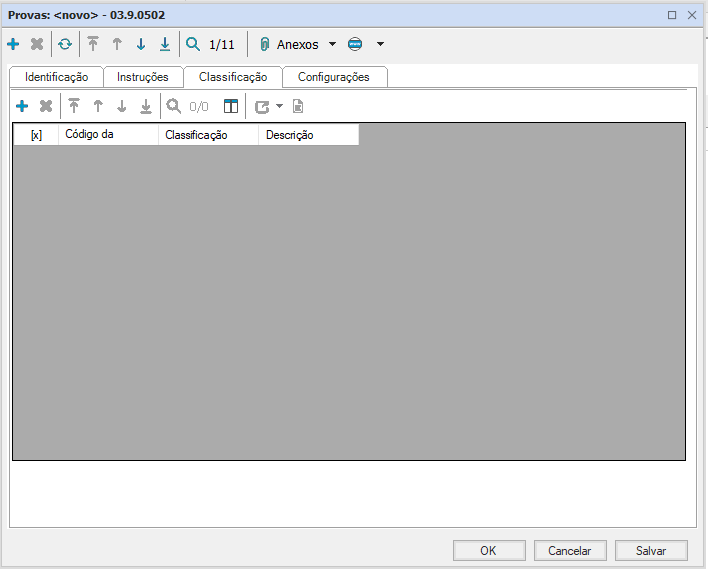The image size is (708, 569).
Task: Click the Cancelar button
Action: (569, 550)
